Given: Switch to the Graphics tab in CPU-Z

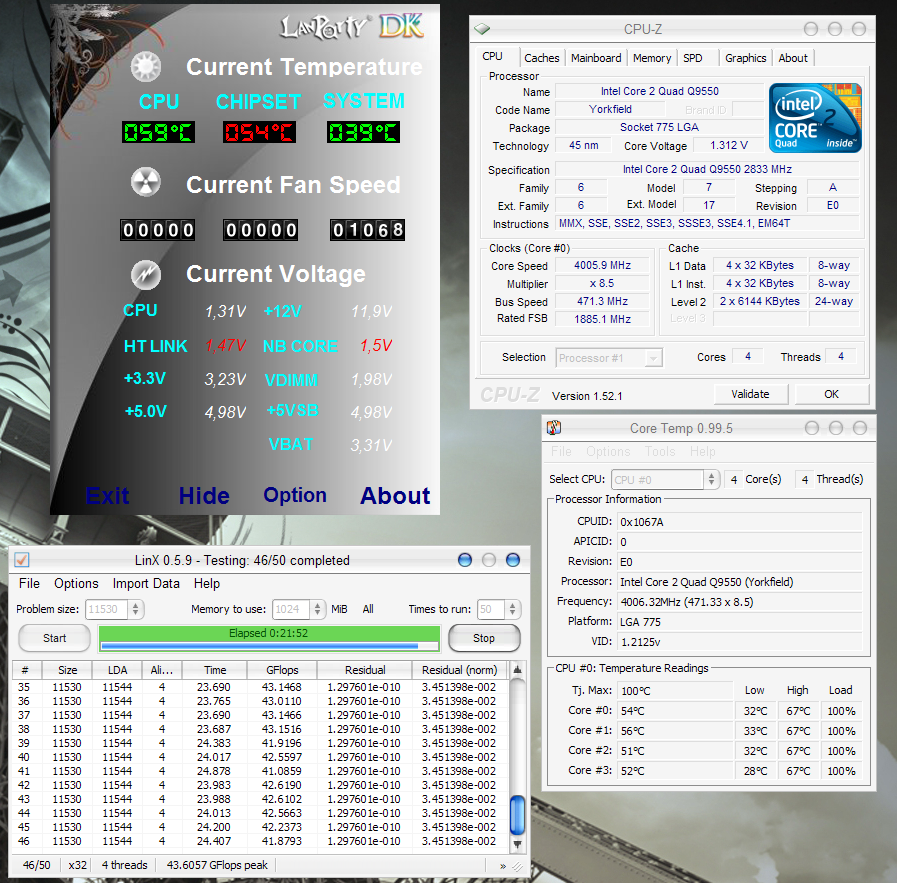Looking at the screenshot, I should click(745, 58).
